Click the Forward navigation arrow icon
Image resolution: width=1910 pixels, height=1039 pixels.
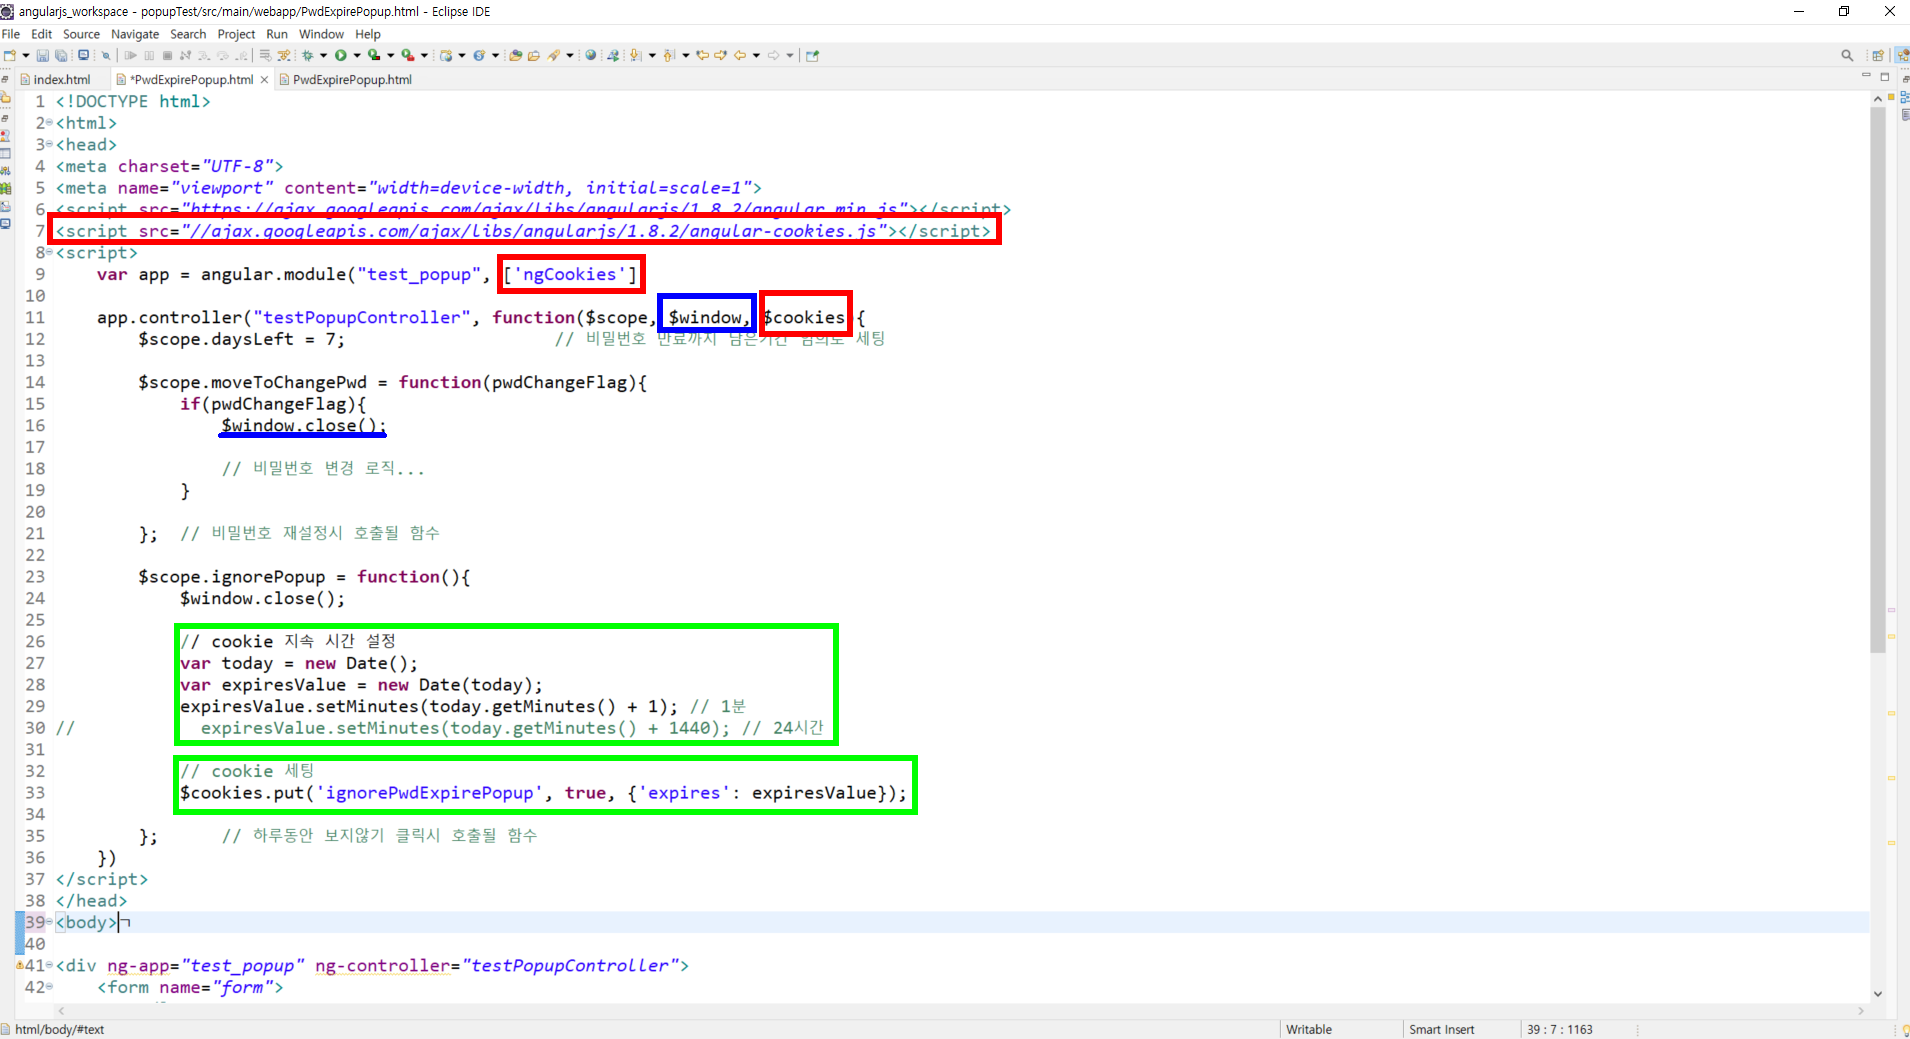773,55
